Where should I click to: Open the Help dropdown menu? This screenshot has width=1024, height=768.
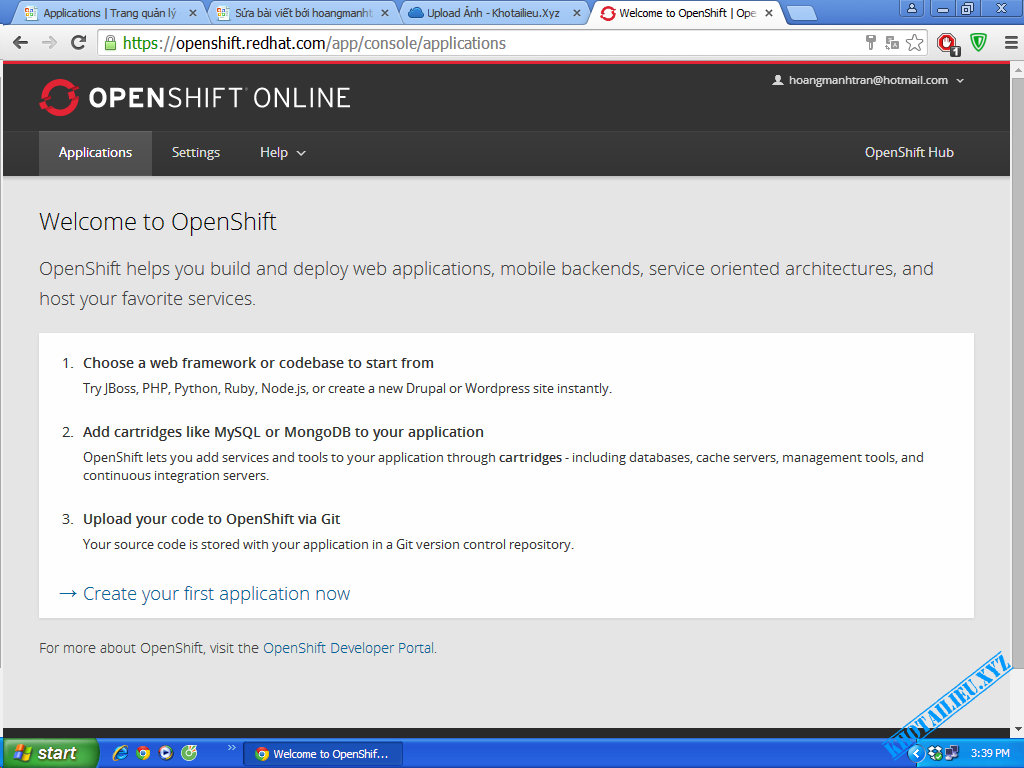coord(282,153)
